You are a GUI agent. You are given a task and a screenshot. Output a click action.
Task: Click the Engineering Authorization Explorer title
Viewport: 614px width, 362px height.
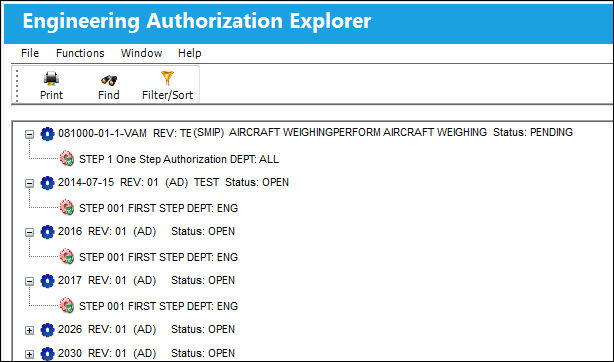(197, 21)
